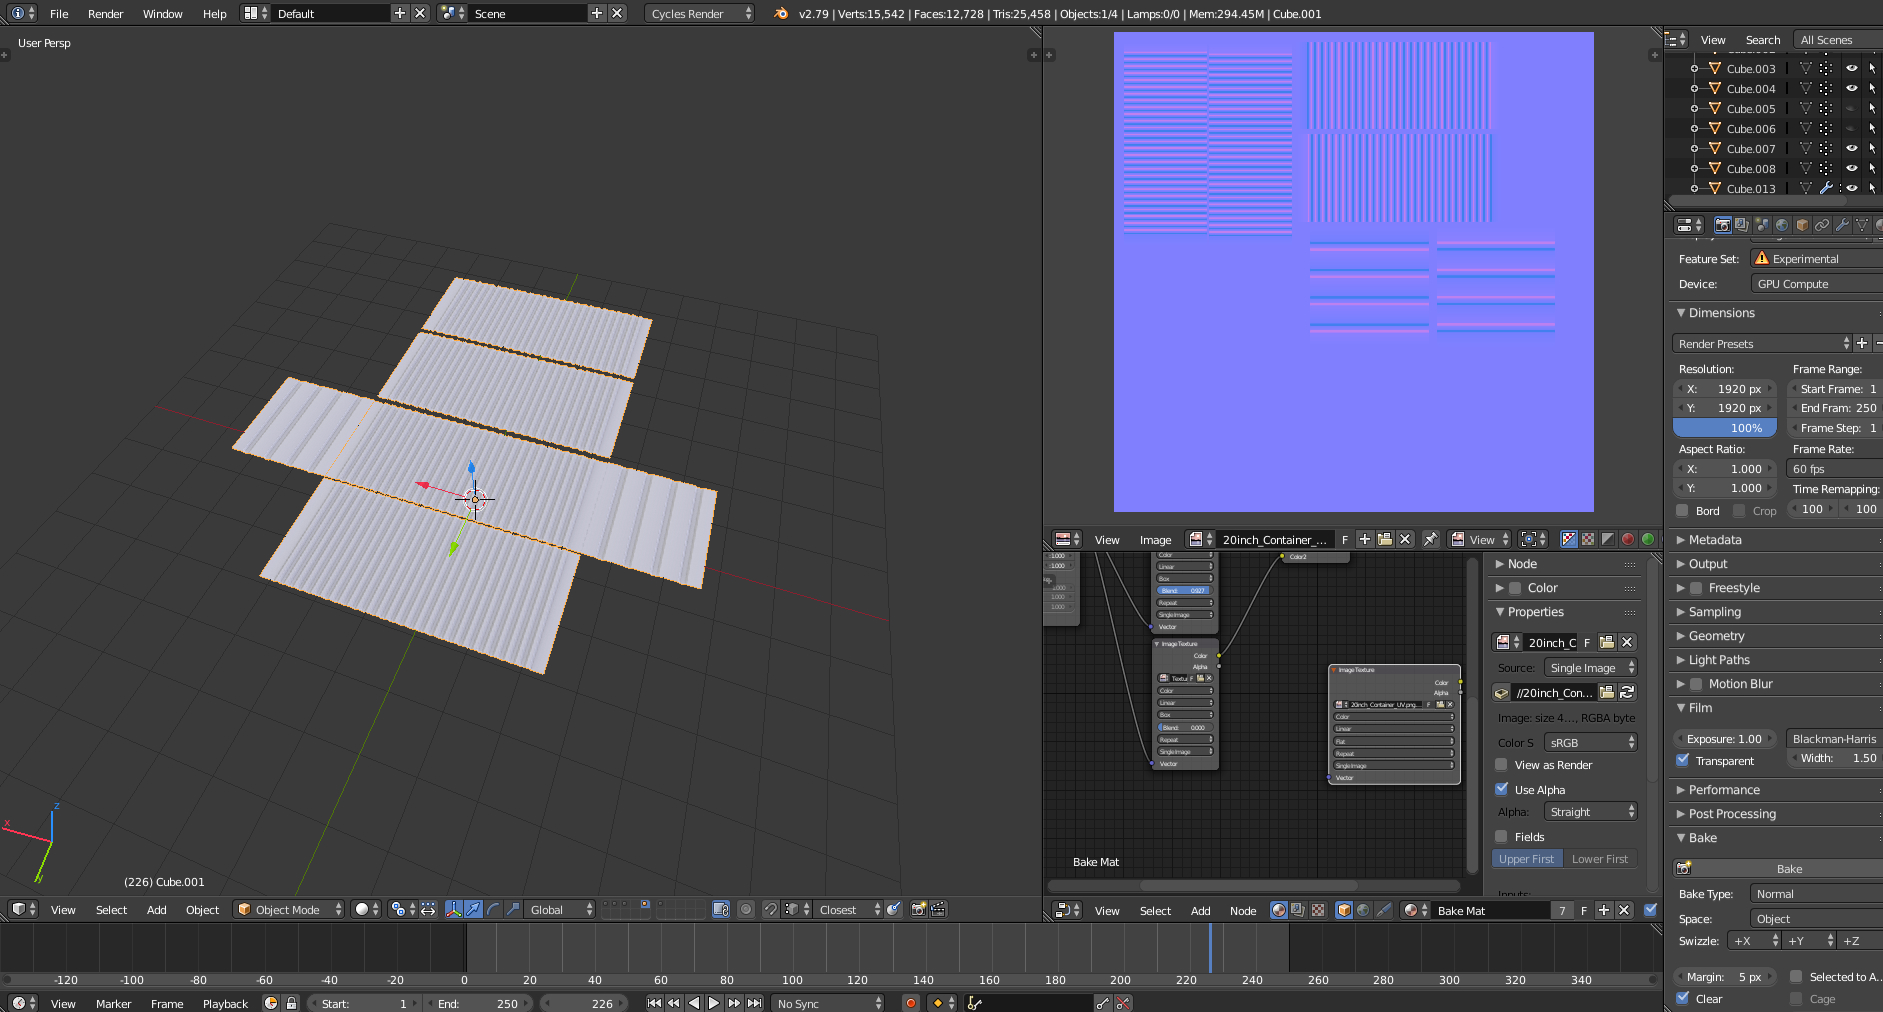Open the Object Mode dropdown
The width and height of the screenshot is (1883, 1012).
[x=288, y=909]
